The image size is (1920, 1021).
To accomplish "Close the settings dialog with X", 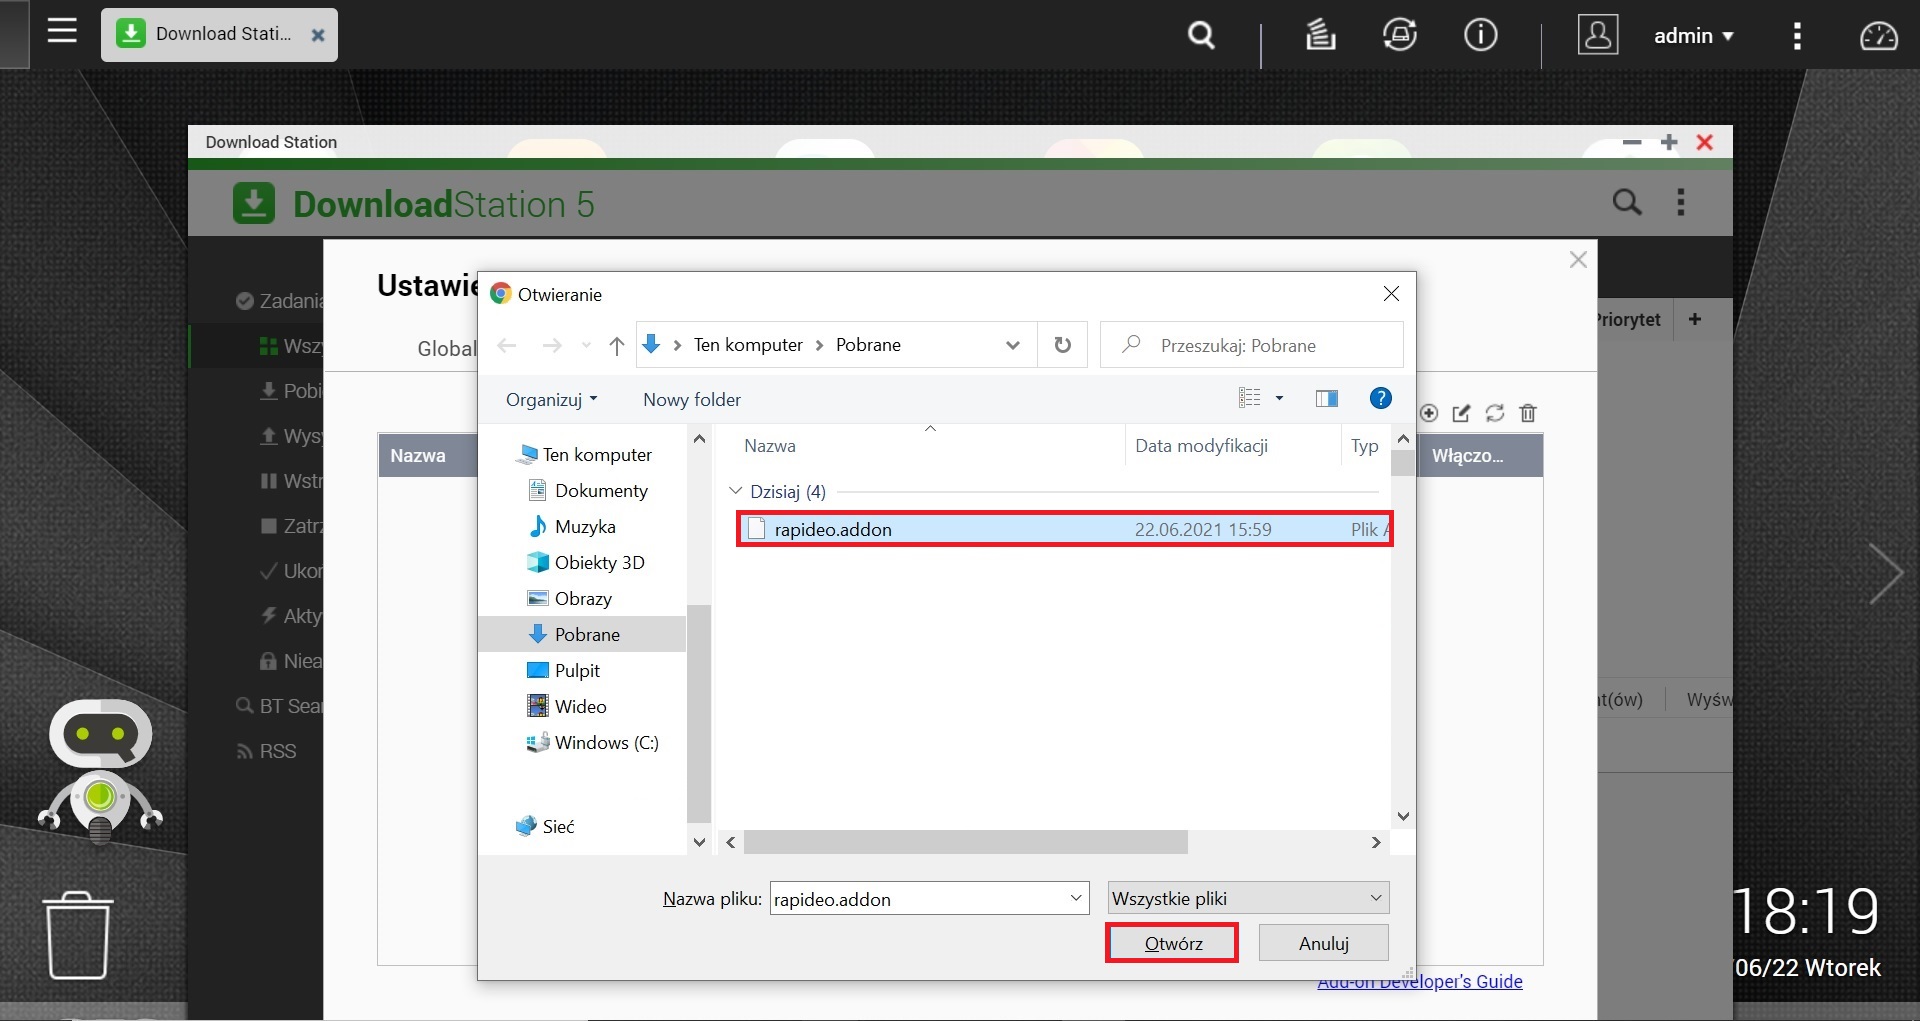I will (x=1578, y=260).
